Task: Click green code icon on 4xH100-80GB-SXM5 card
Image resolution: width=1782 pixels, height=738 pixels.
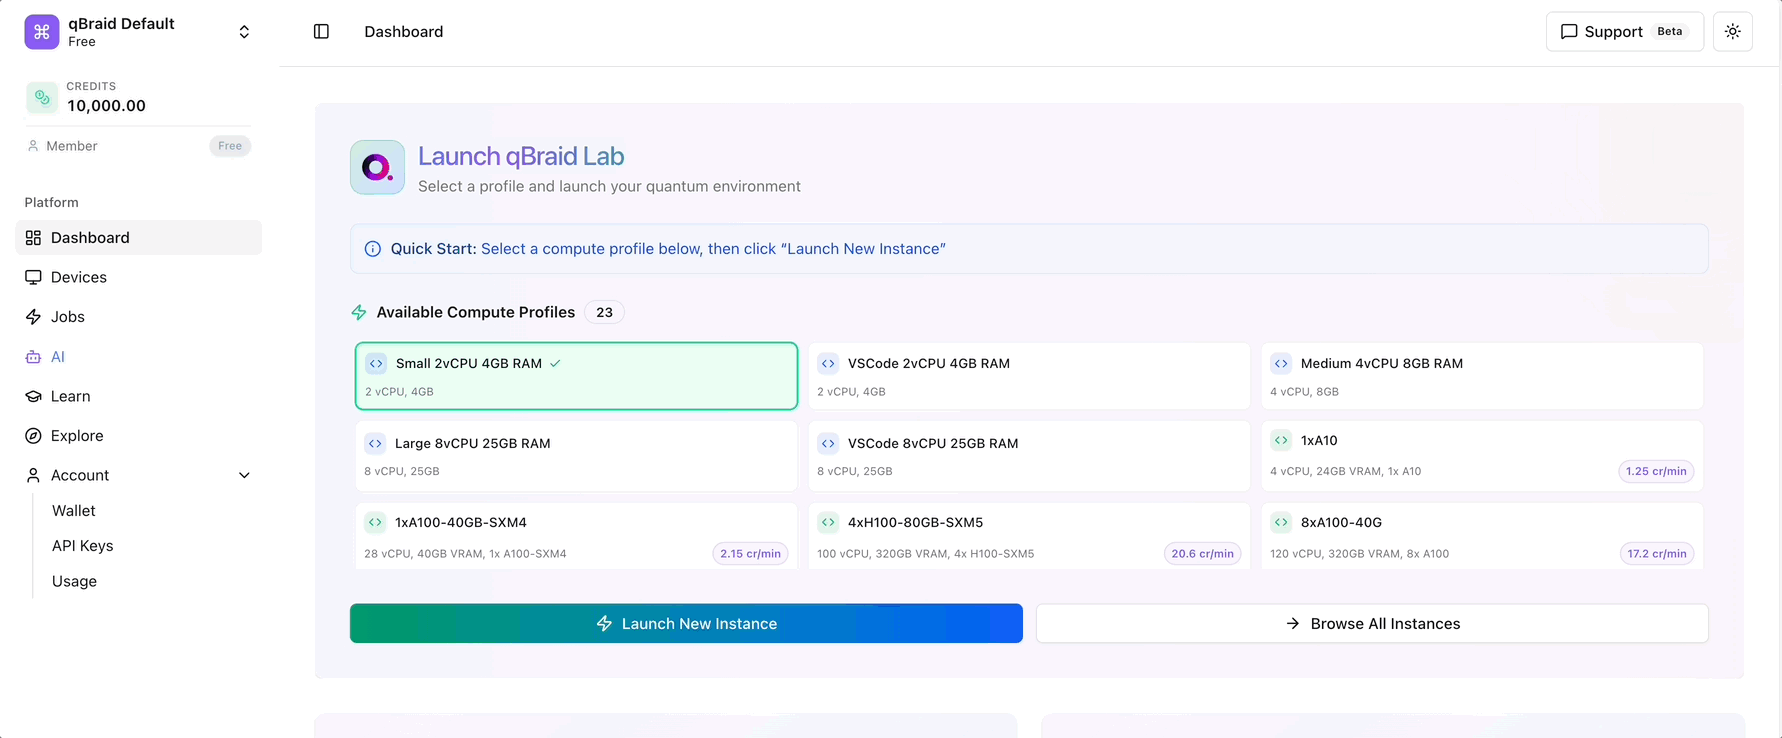Action: click(x=828, y=522)
